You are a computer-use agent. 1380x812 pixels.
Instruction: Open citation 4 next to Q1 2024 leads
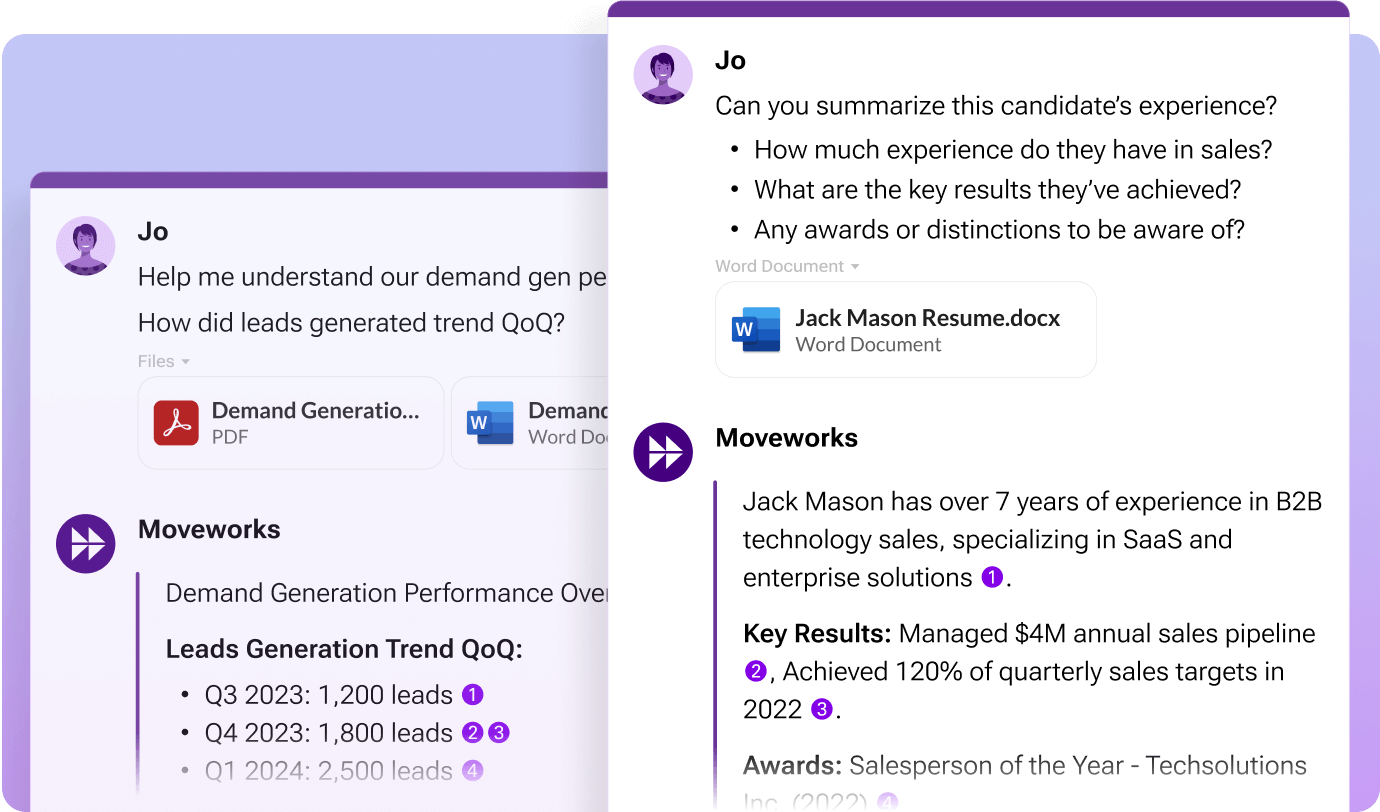473,771
